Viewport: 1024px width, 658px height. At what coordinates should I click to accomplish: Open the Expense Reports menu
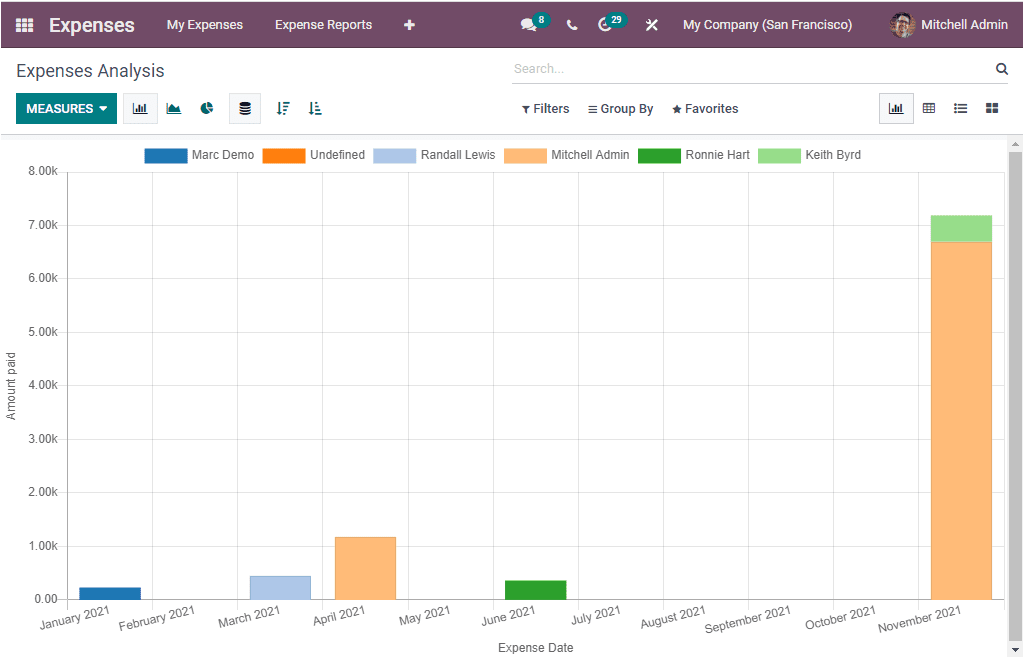point(323,24)
